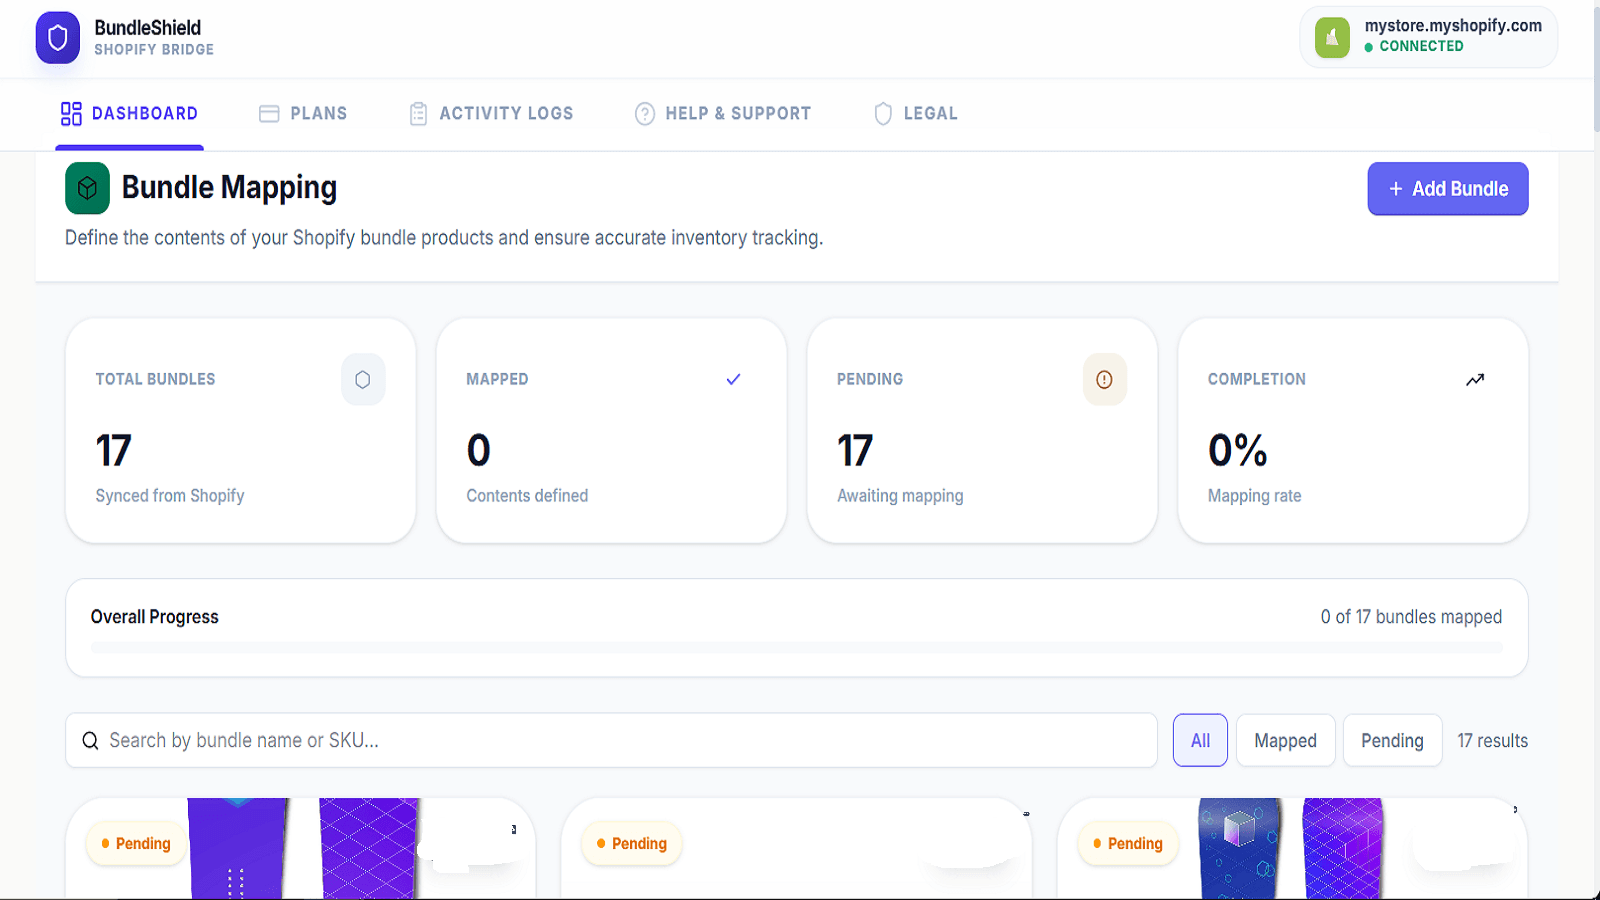The height and width of the screenshot is (900, 1600).
Task: Click the 'Contents defined' caption
Action: [527, 496]
